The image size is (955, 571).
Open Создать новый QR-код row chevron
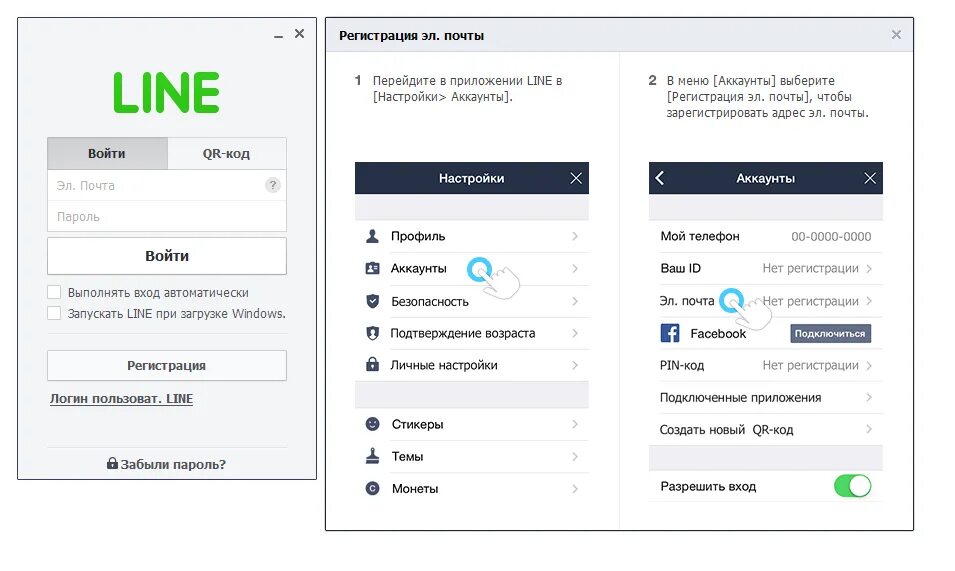(869, 429)
